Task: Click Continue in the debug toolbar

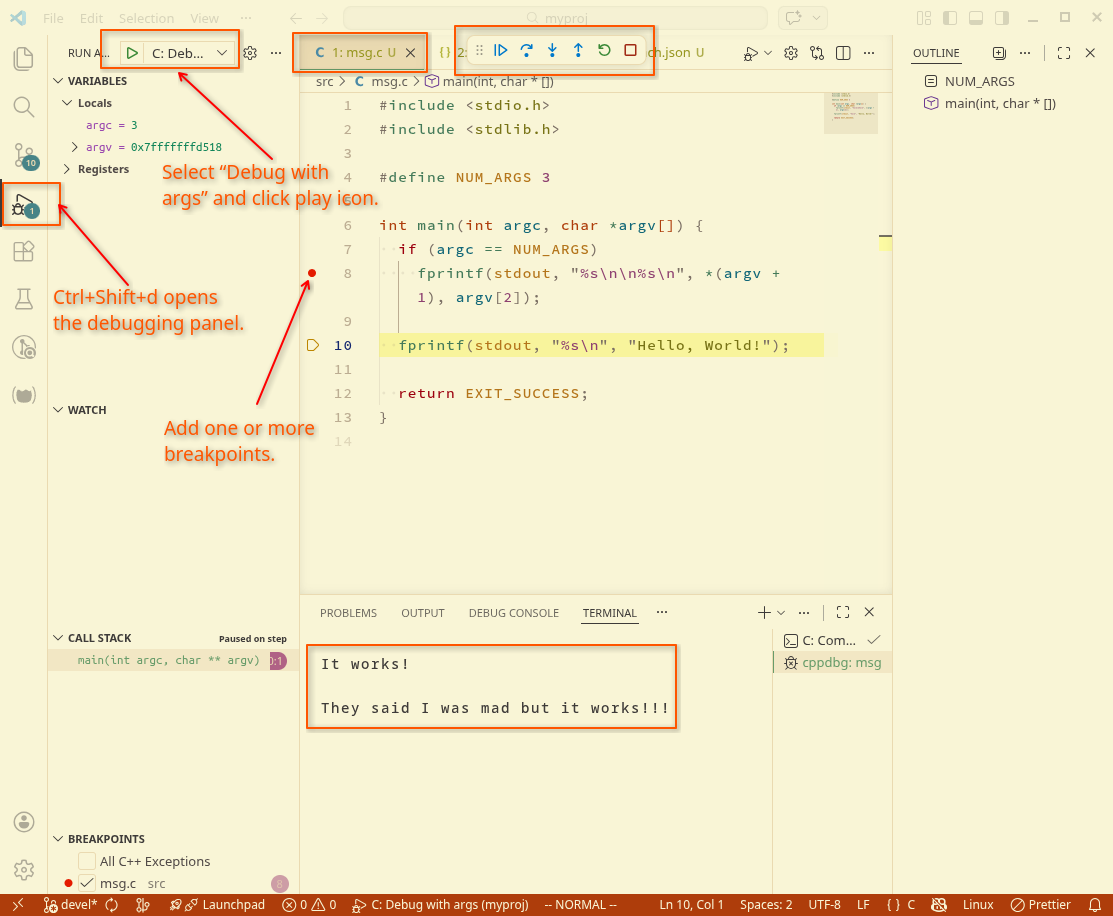Action: [500, 50]
